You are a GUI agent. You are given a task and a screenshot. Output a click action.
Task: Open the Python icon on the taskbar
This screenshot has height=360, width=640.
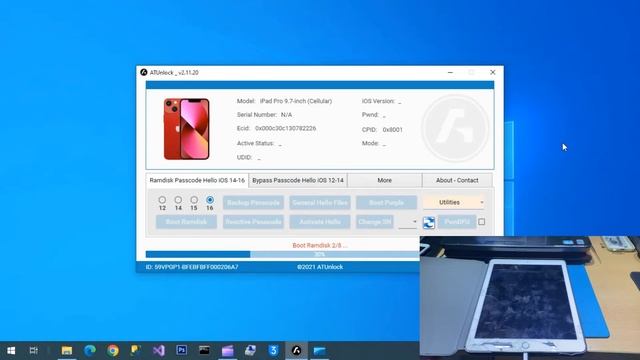click(x=136, y=351)
